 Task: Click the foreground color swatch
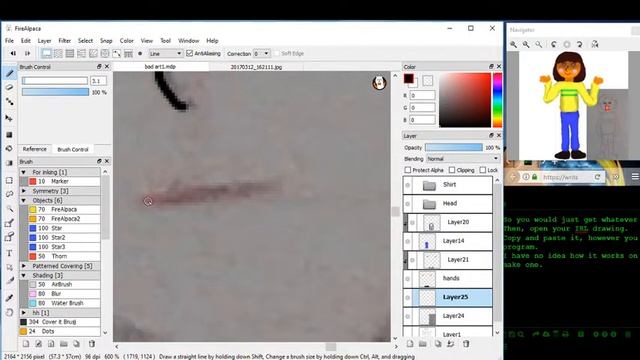pyautogui.click(x=409, y=79)
